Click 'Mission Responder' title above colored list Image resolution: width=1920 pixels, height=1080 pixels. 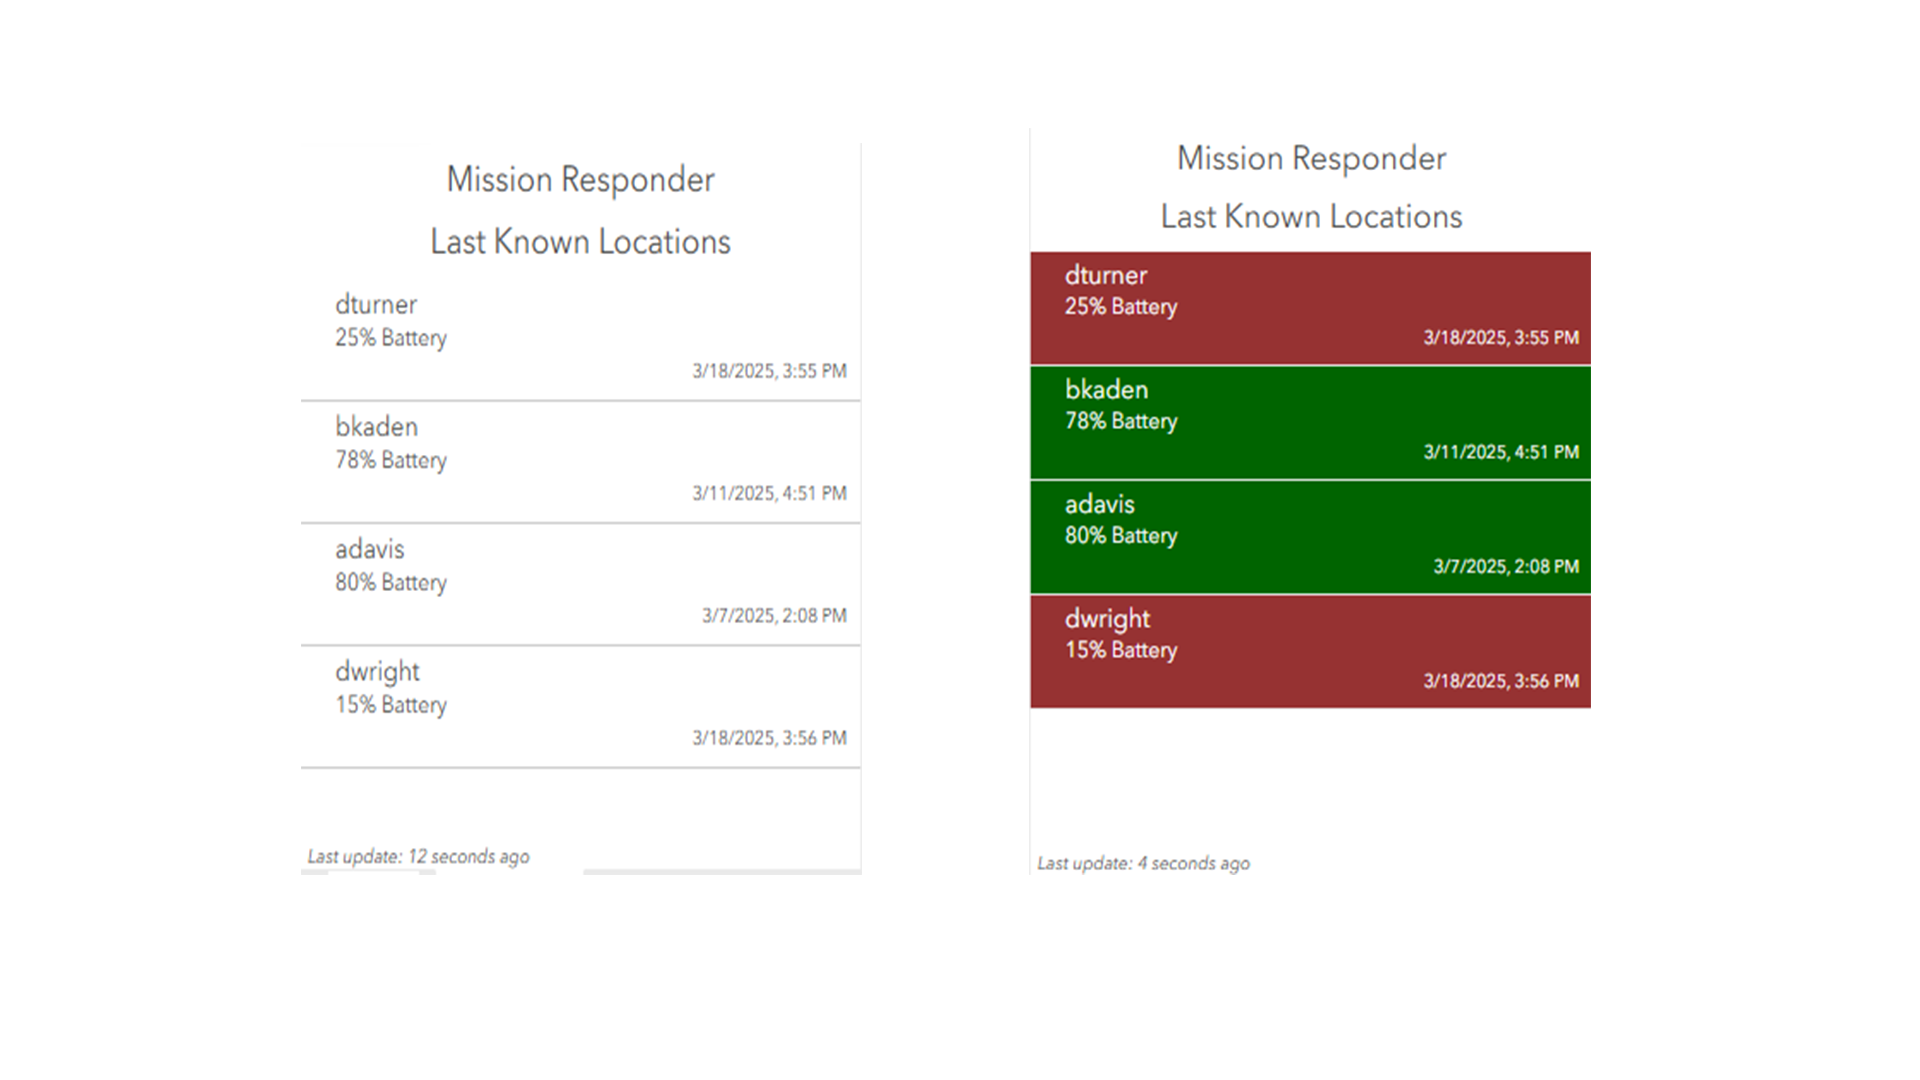(x=1310, y=158)
